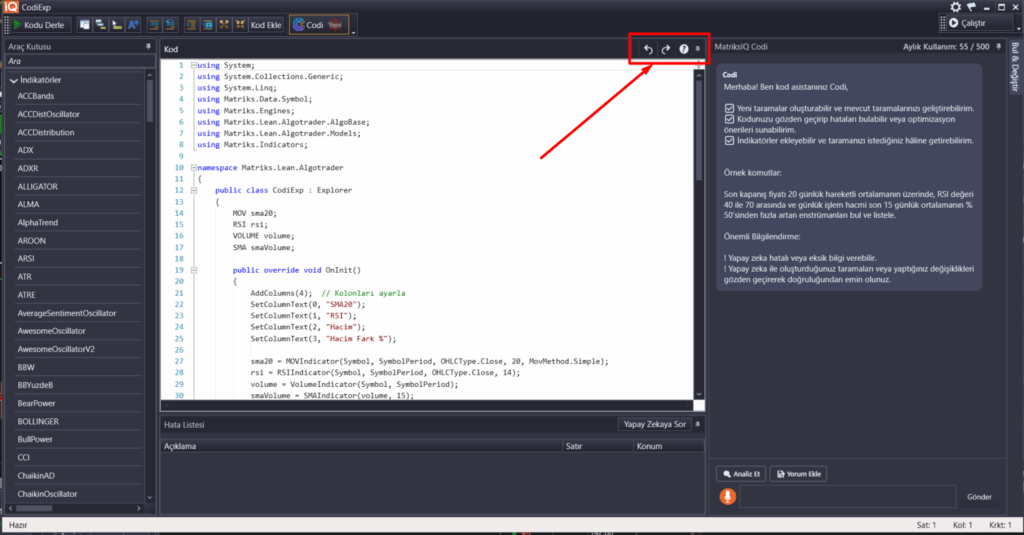Screen dimensions: 1024x535
Task: Collapse the using block at line 1
Action: coord(192,65)
